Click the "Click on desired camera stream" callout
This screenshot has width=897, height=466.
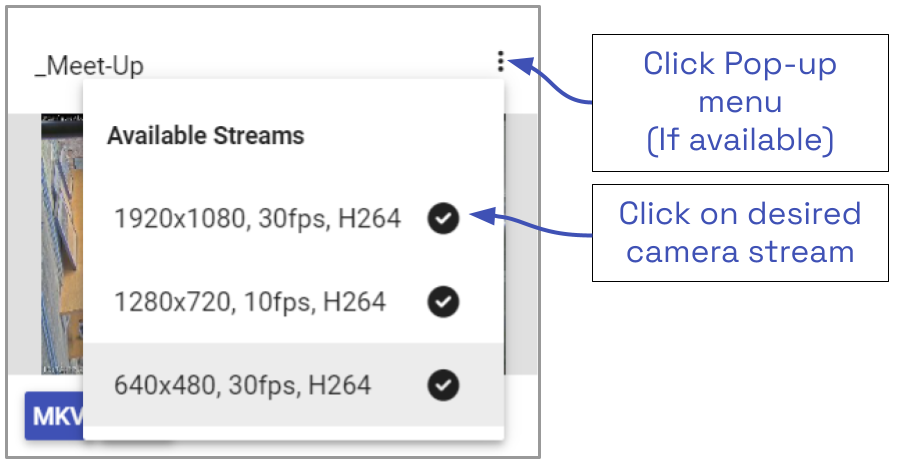pos(740,232)
